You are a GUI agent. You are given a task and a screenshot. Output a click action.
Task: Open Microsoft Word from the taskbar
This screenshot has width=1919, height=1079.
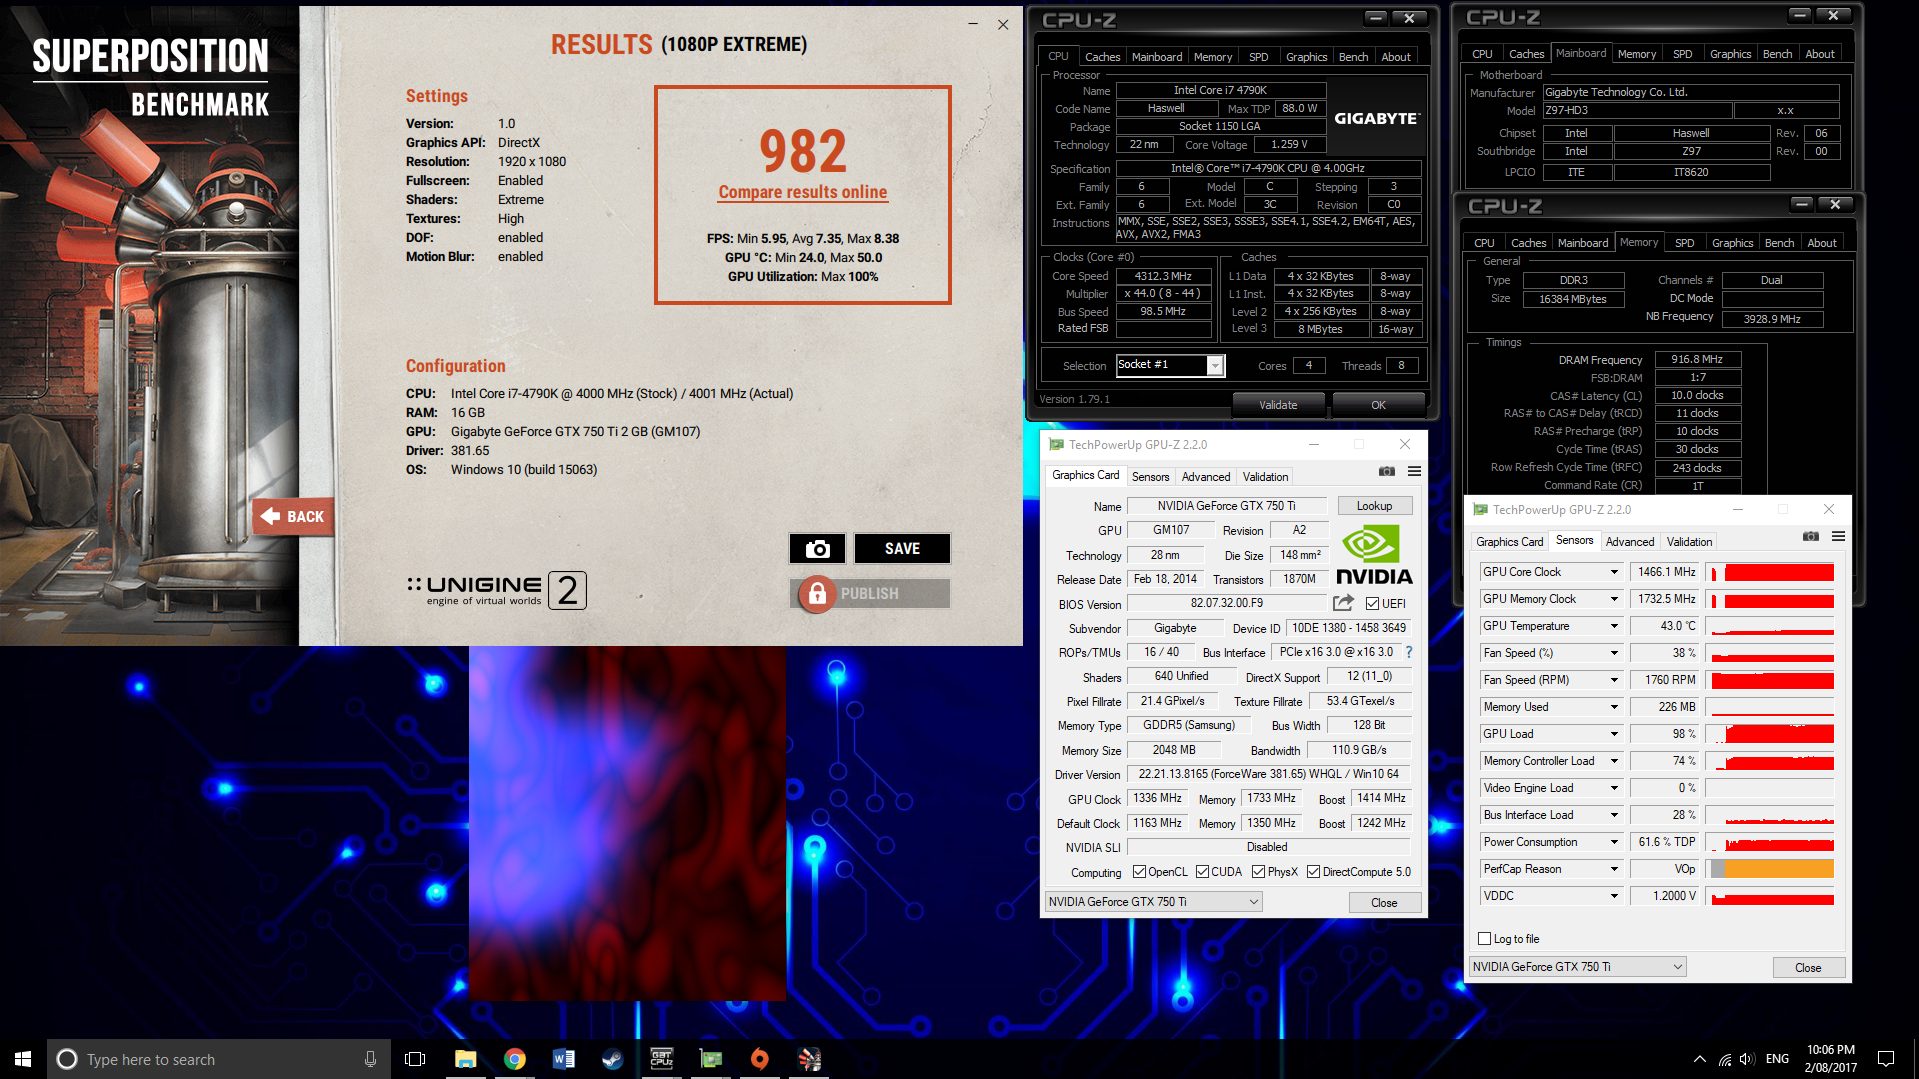(x=563, y=1059)
